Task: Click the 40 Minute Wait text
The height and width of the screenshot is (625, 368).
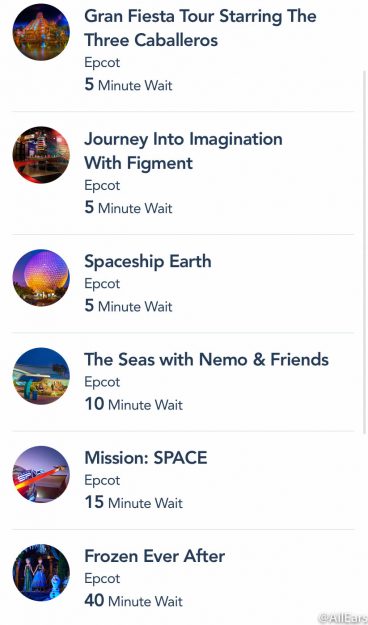Action: 134,601
